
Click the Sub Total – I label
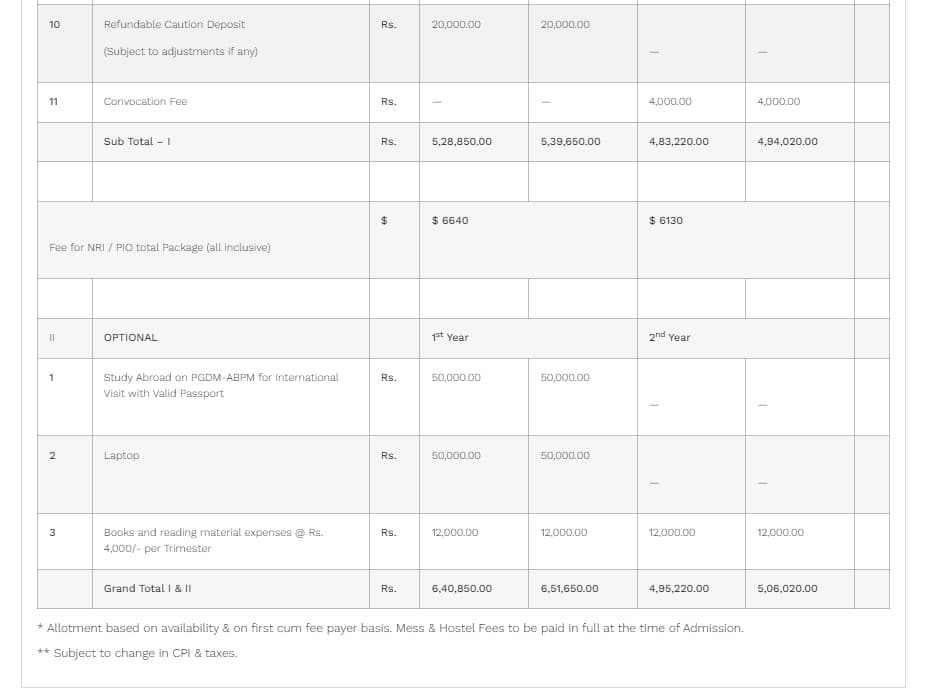click(x=137, y=142)
